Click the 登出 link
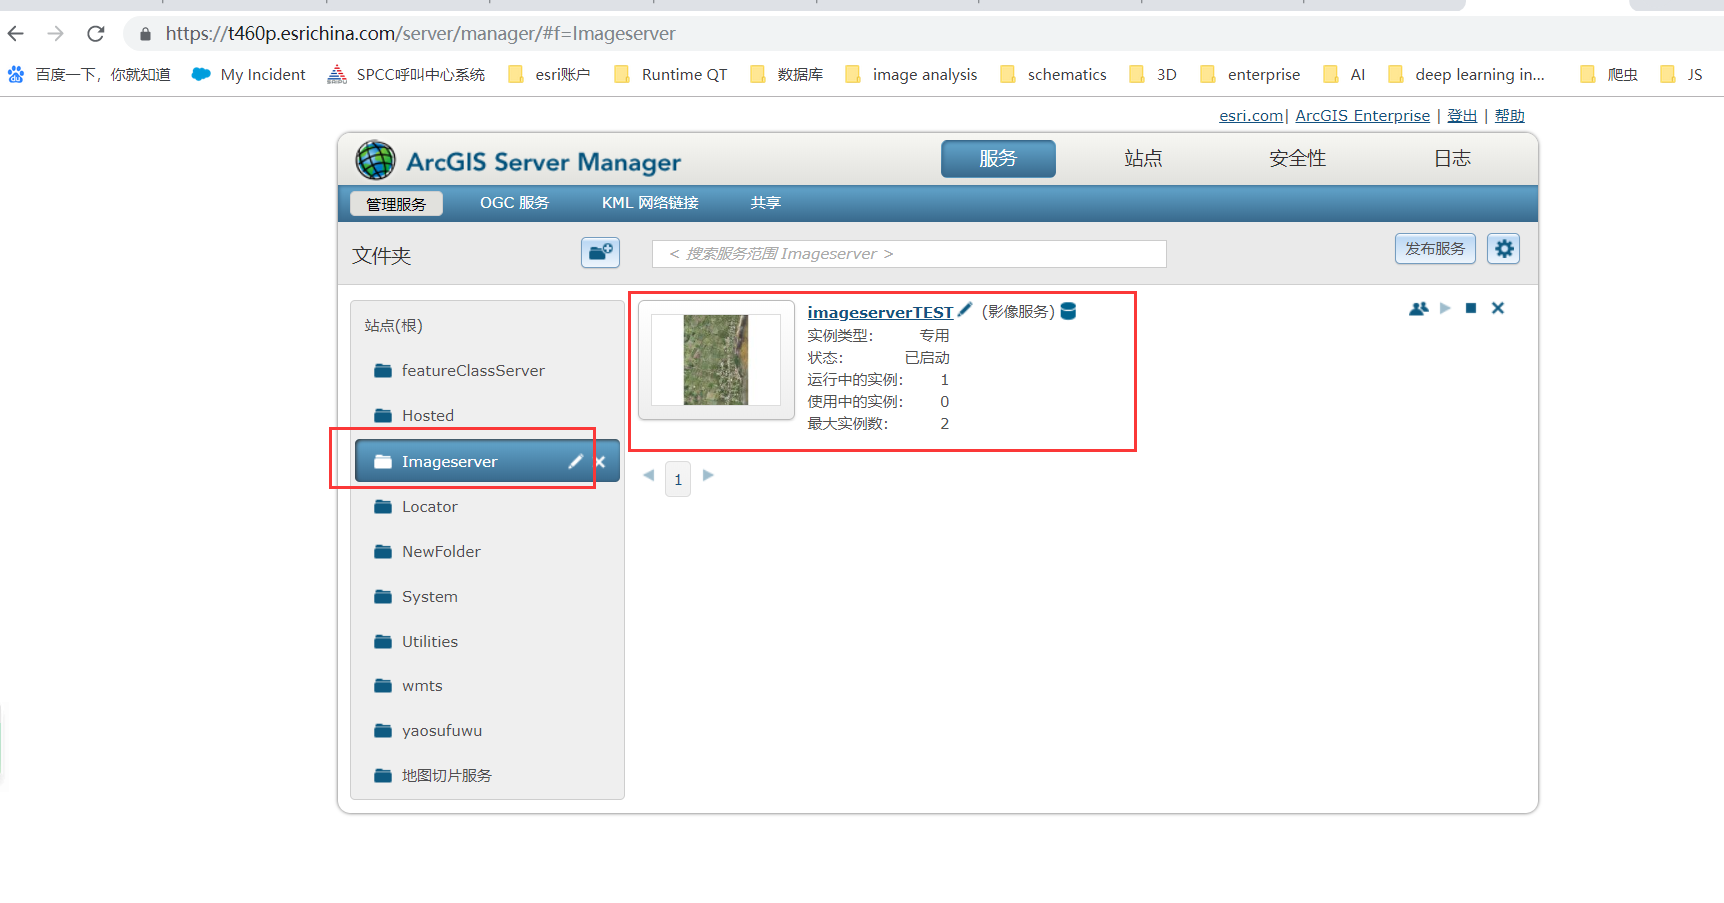 click(1461, 115)
